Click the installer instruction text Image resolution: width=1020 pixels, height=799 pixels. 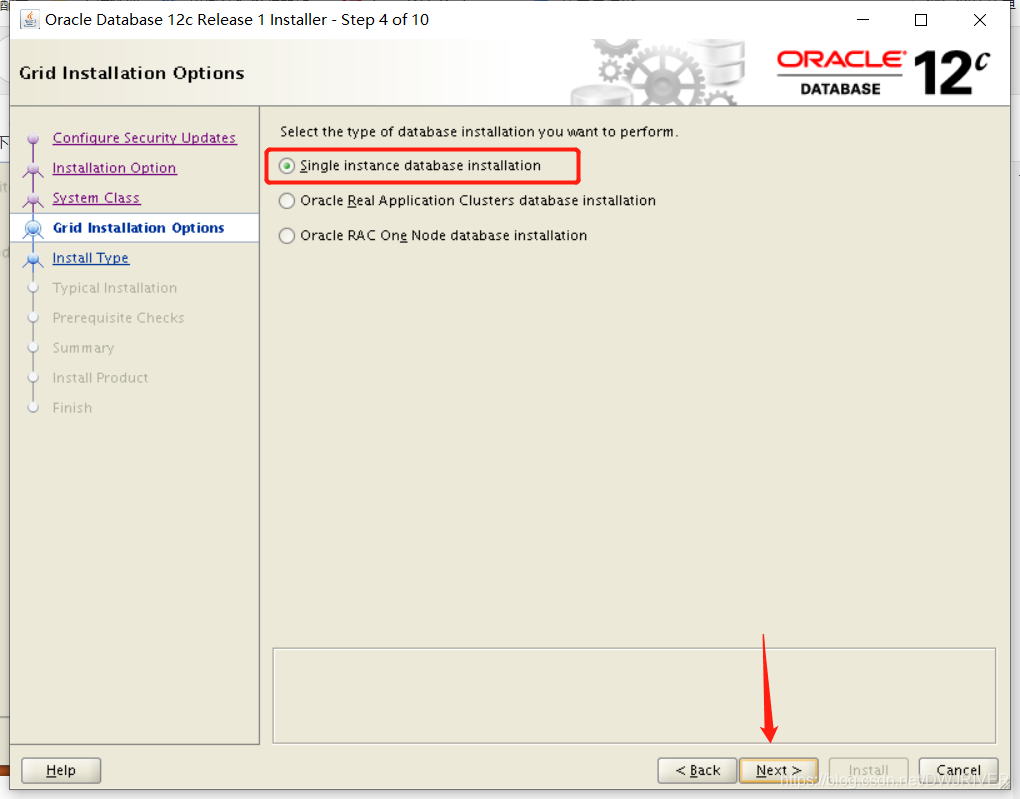coord(479,131)
